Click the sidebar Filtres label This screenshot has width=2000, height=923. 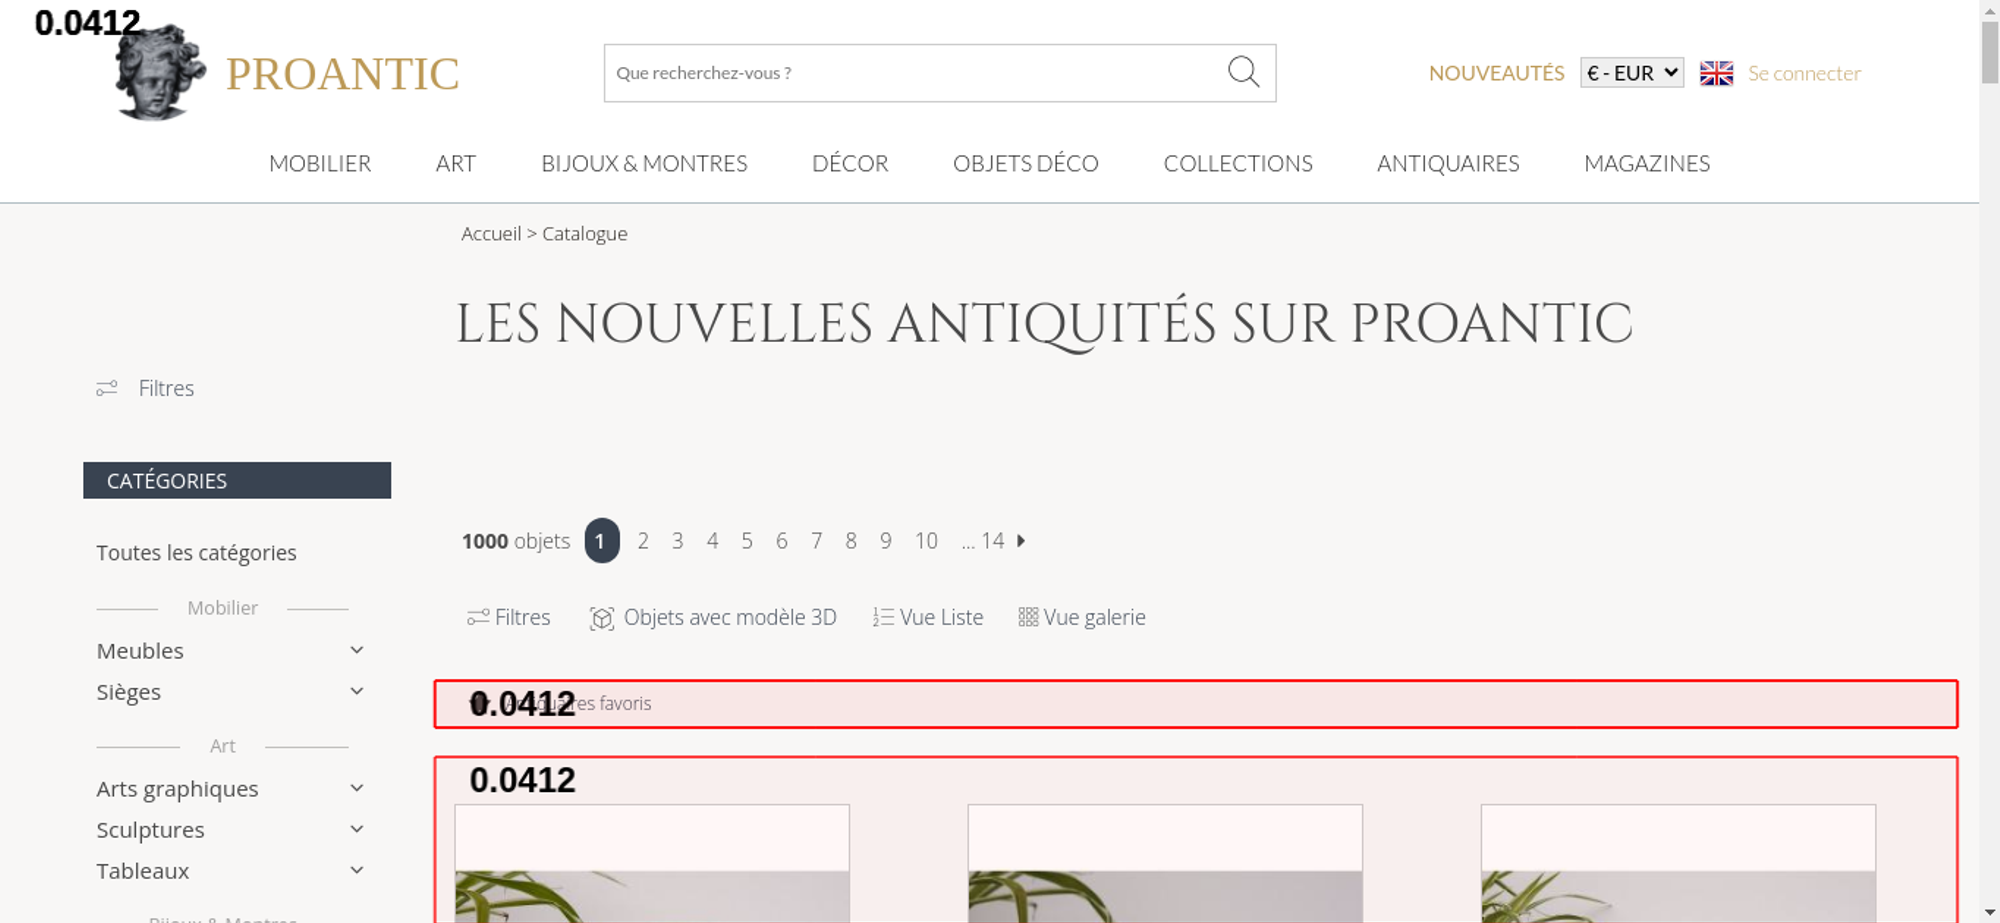point(166,388)
